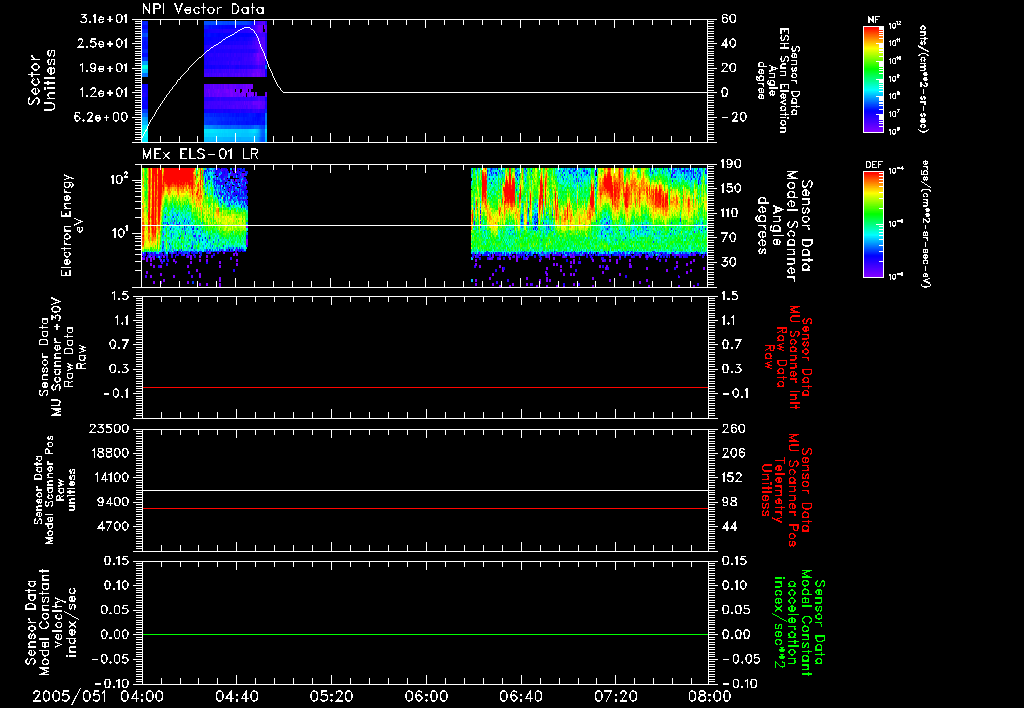Click the ergs/(cm**2-sr-sec-eV) unit label
The height and width of the screenshot is (708, 1024).
(926, 224)
